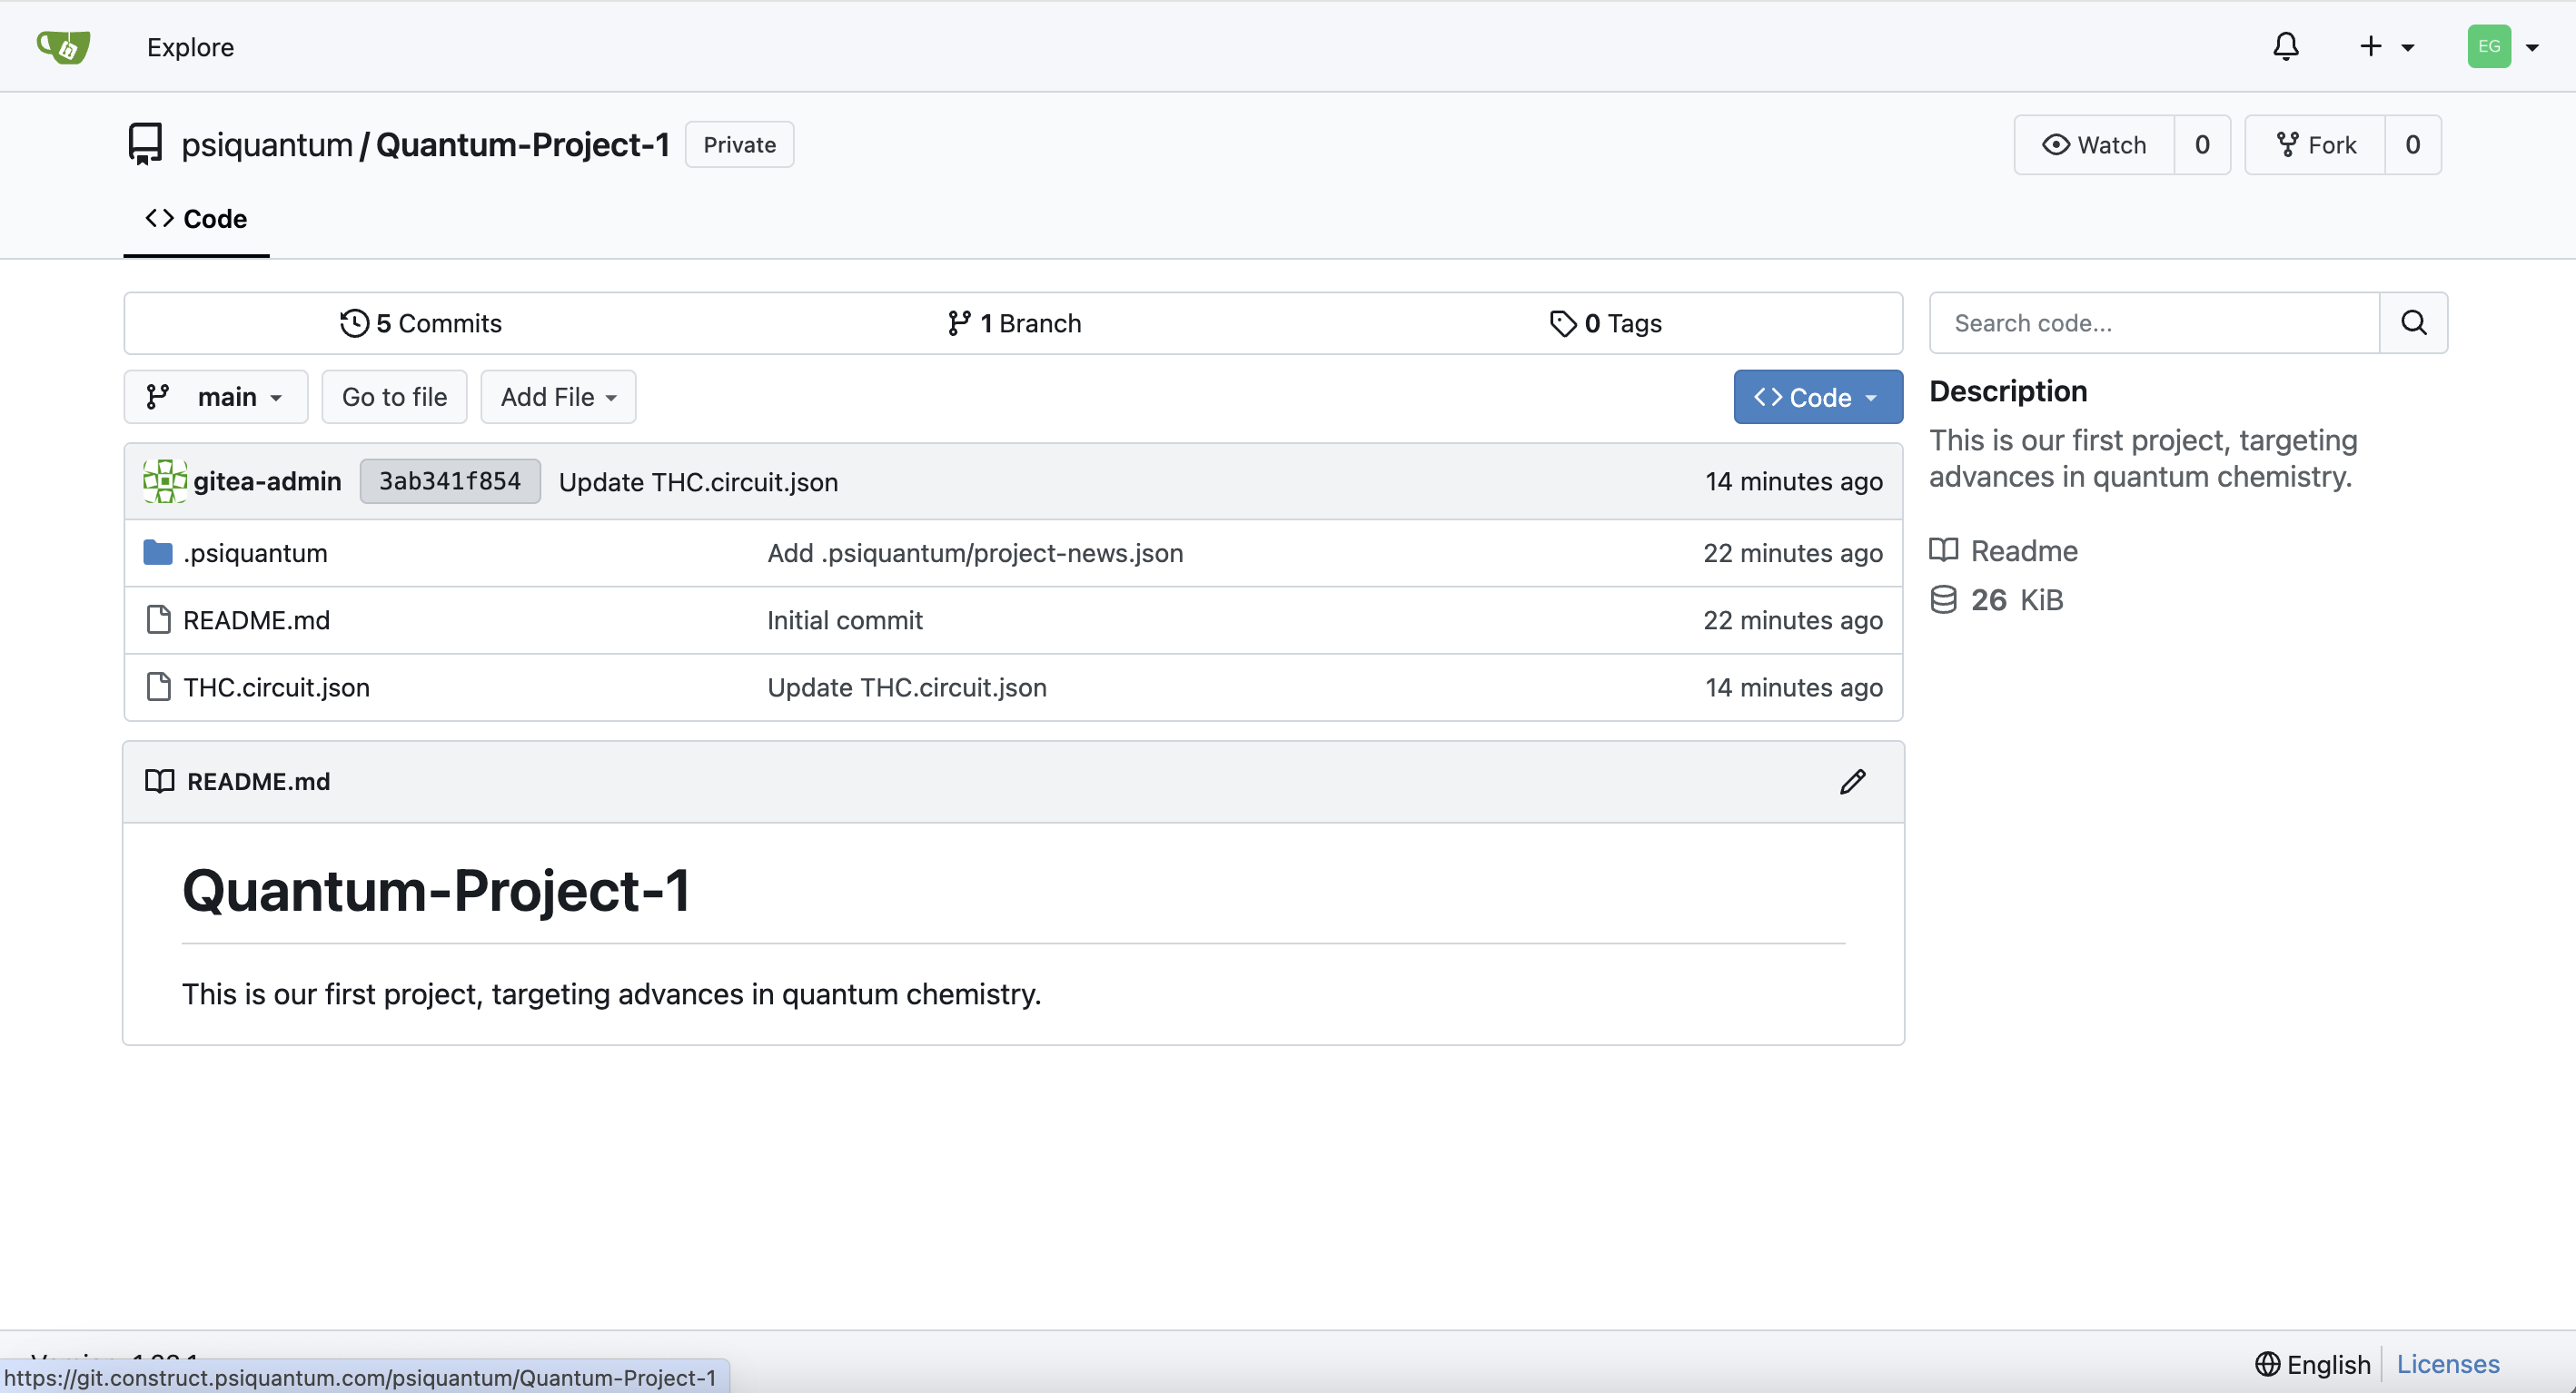Open README.md in the file list

pyautogui.click(x=256, y=619)
